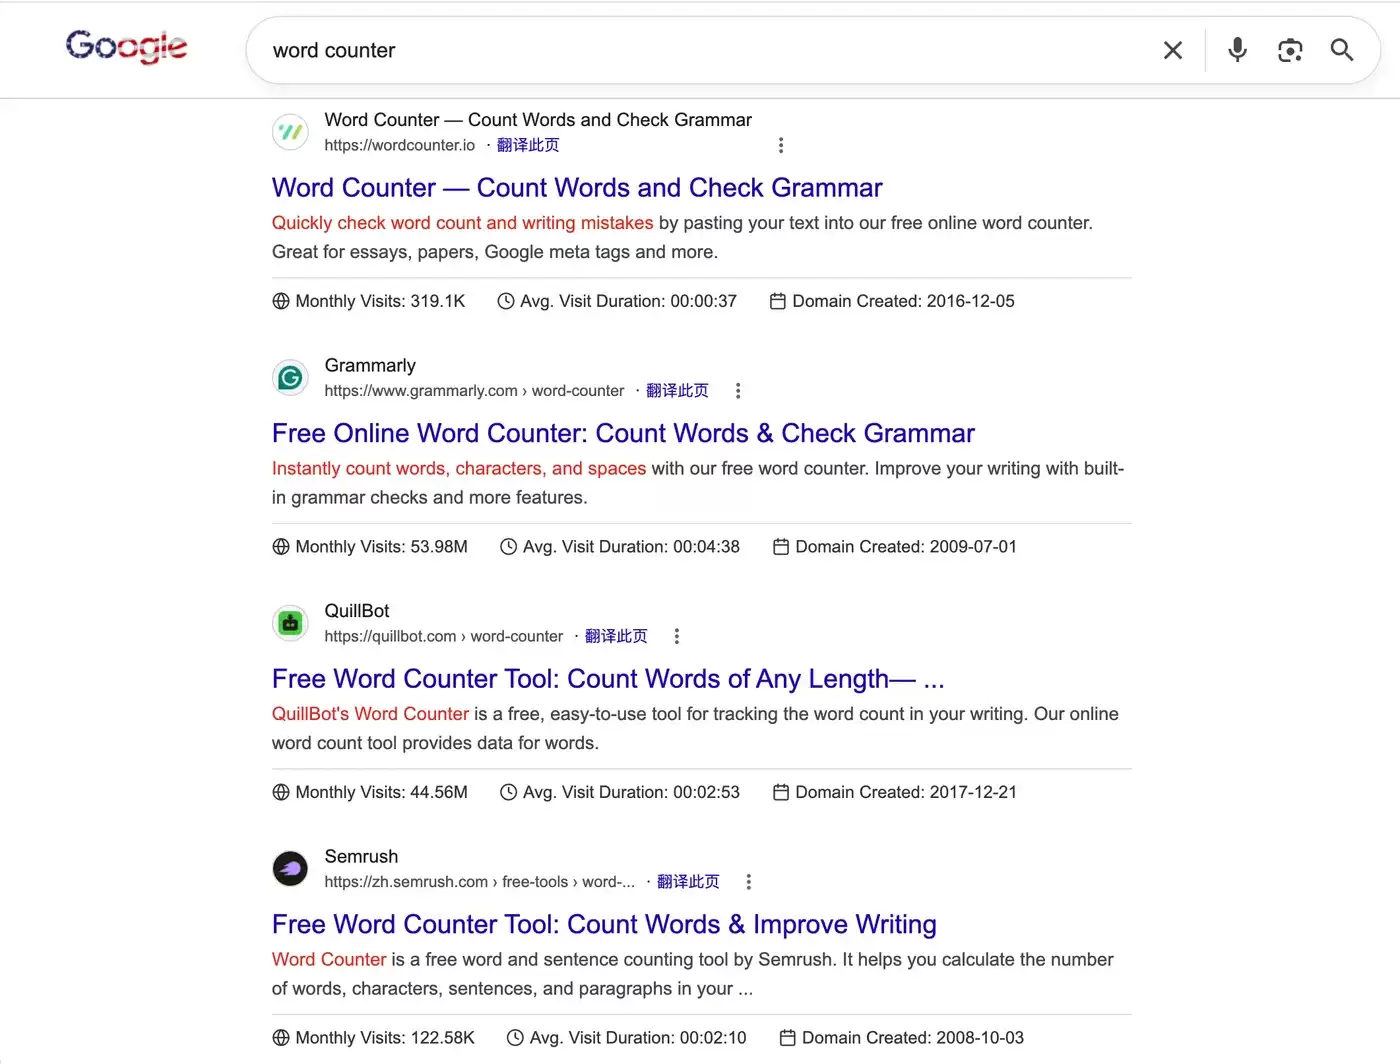Click the Semrush favicon icon

(290, 869)
